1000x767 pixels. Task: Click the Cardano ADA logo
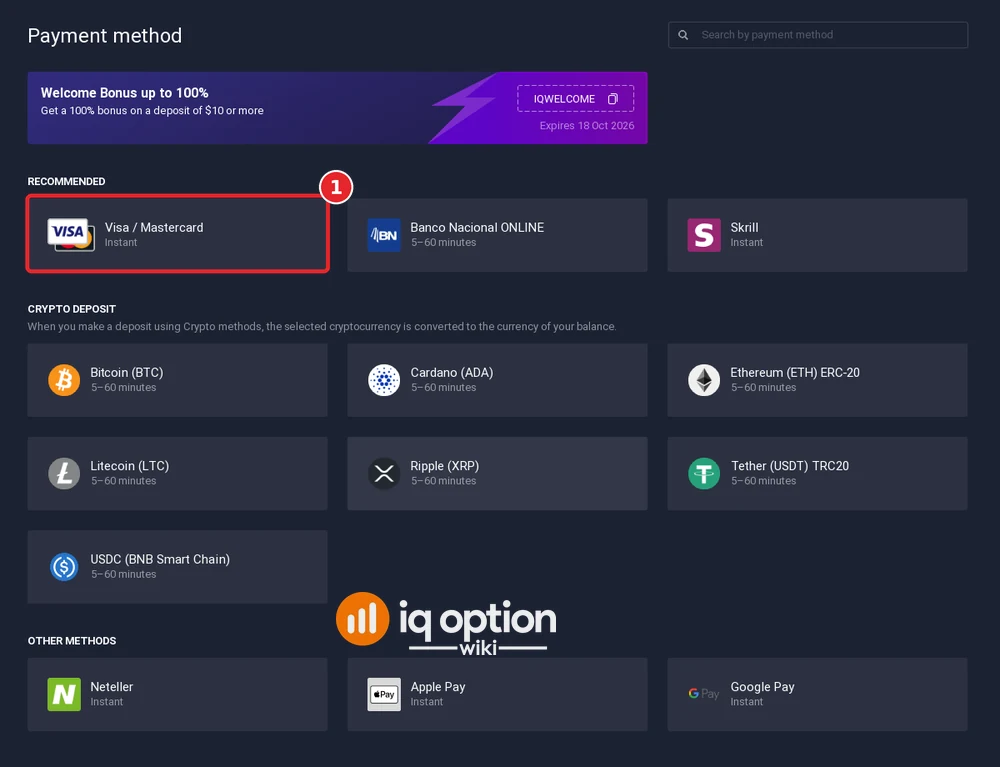click(x=384, y=380)
